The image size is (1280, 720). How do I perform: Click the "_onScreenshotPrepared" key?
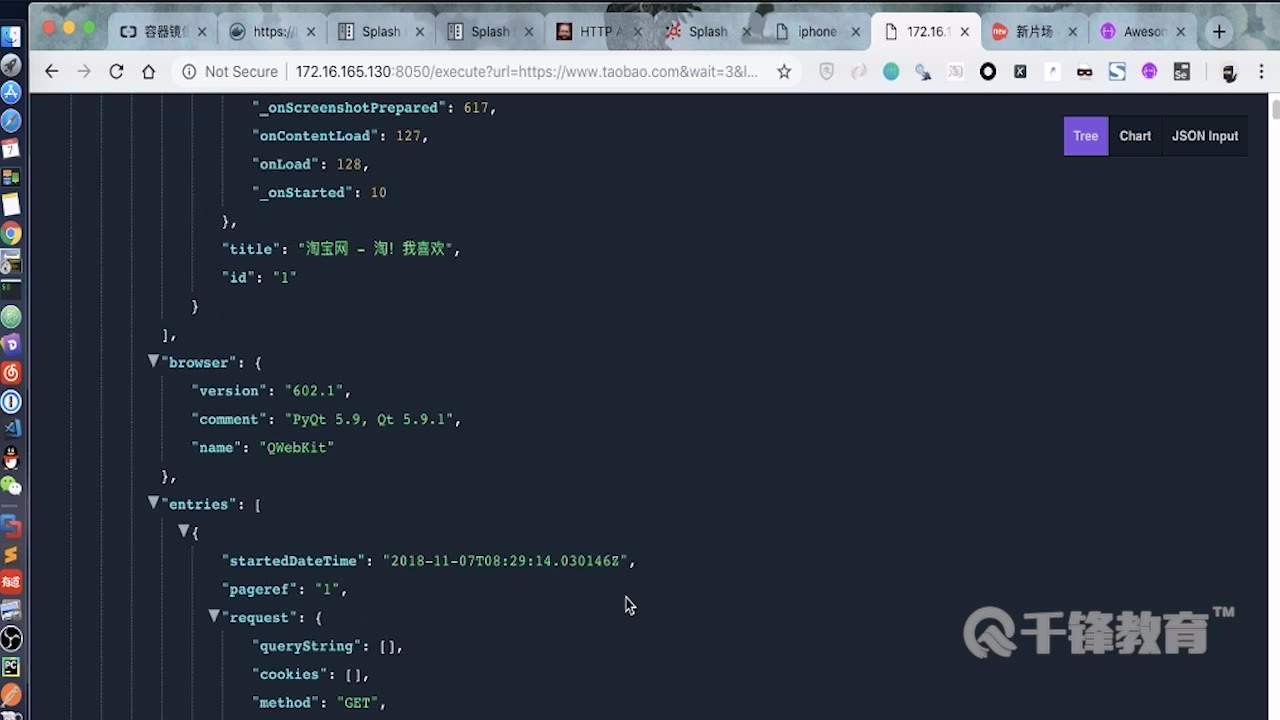point(349,107)
